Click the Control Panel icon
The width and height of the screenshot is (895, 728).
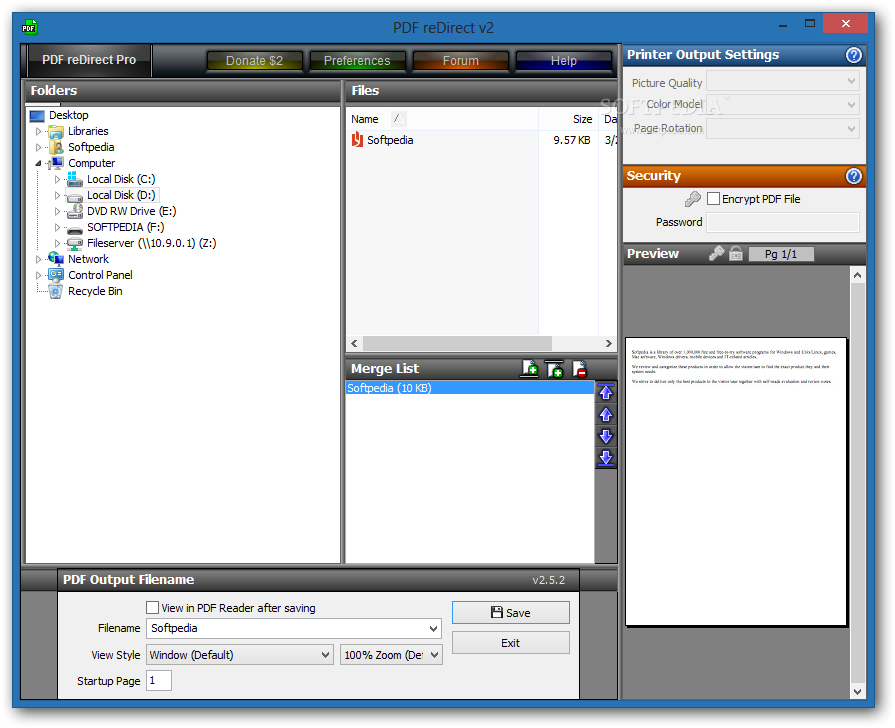click(x=55, y=275)
